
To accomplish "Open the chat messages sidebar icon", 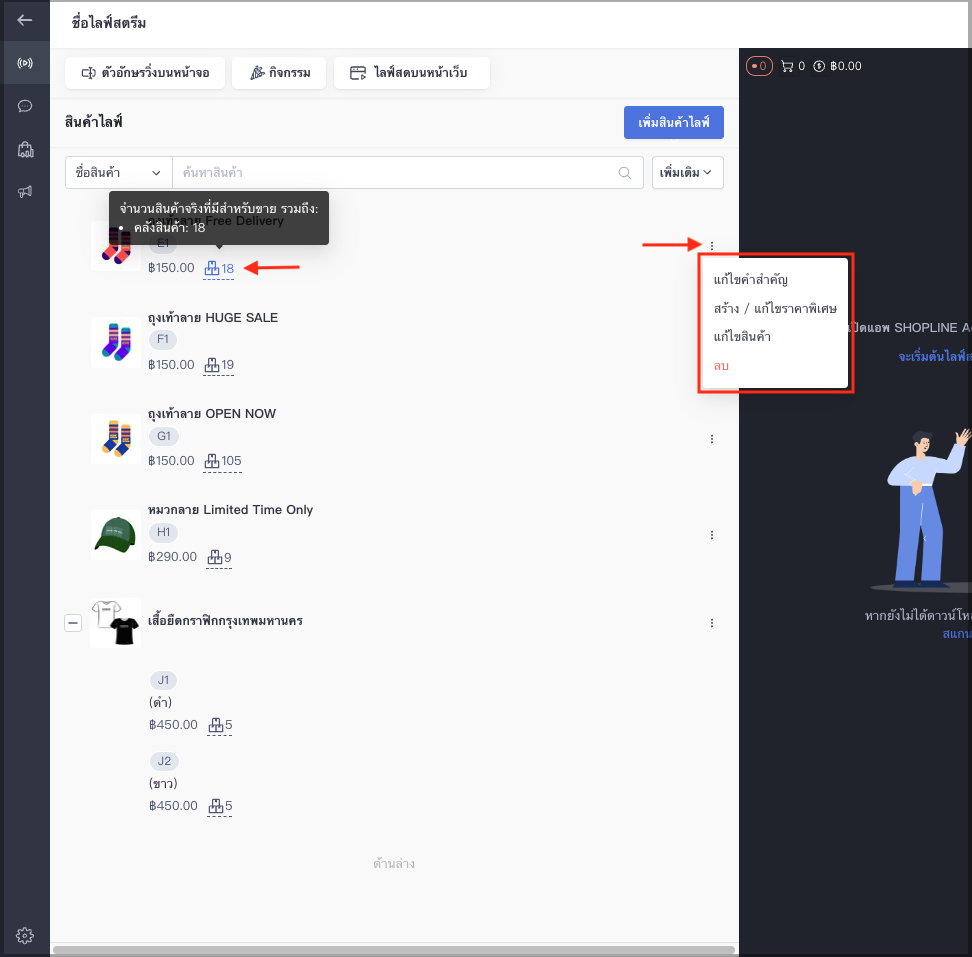I will pos(25,107).
